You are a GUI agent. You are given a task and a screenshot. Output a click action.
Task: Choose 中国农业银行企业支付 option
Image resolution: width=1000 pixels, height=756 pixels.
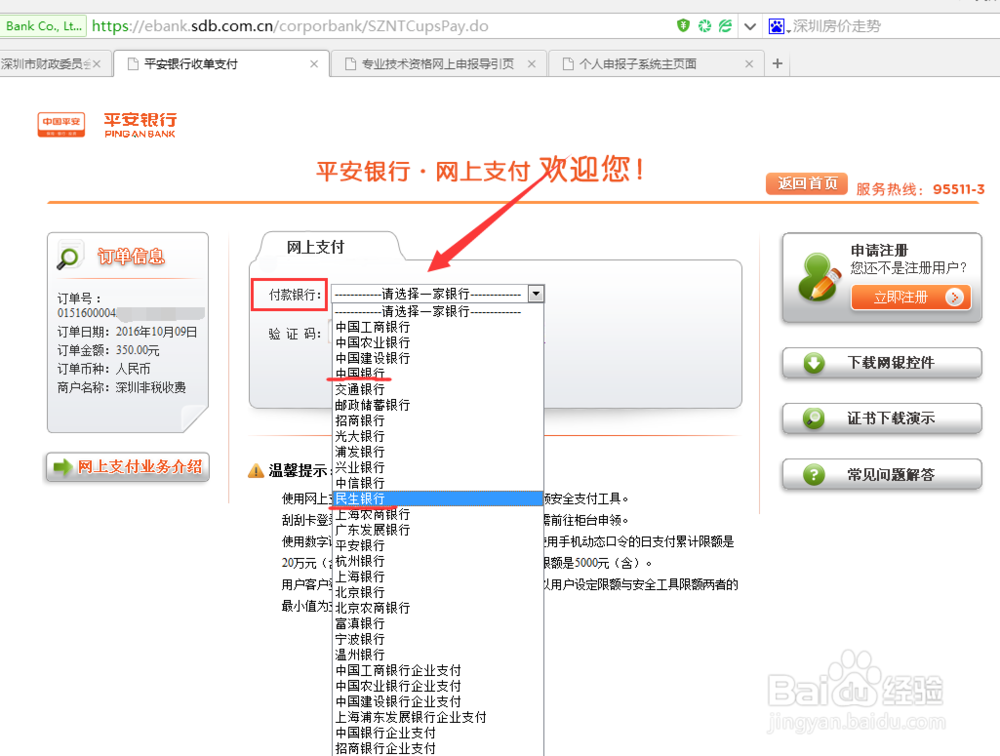[x=438, y=686]
